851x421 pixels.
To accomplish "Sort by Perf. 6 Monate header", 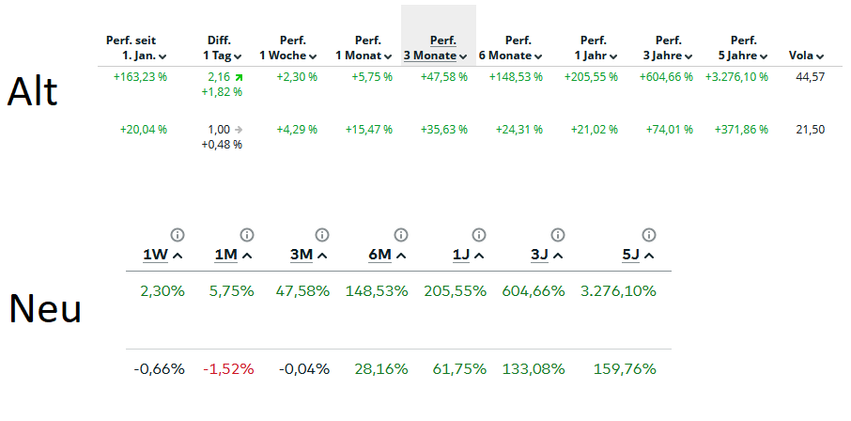I will pyautogui.click(x=511, y=48).
